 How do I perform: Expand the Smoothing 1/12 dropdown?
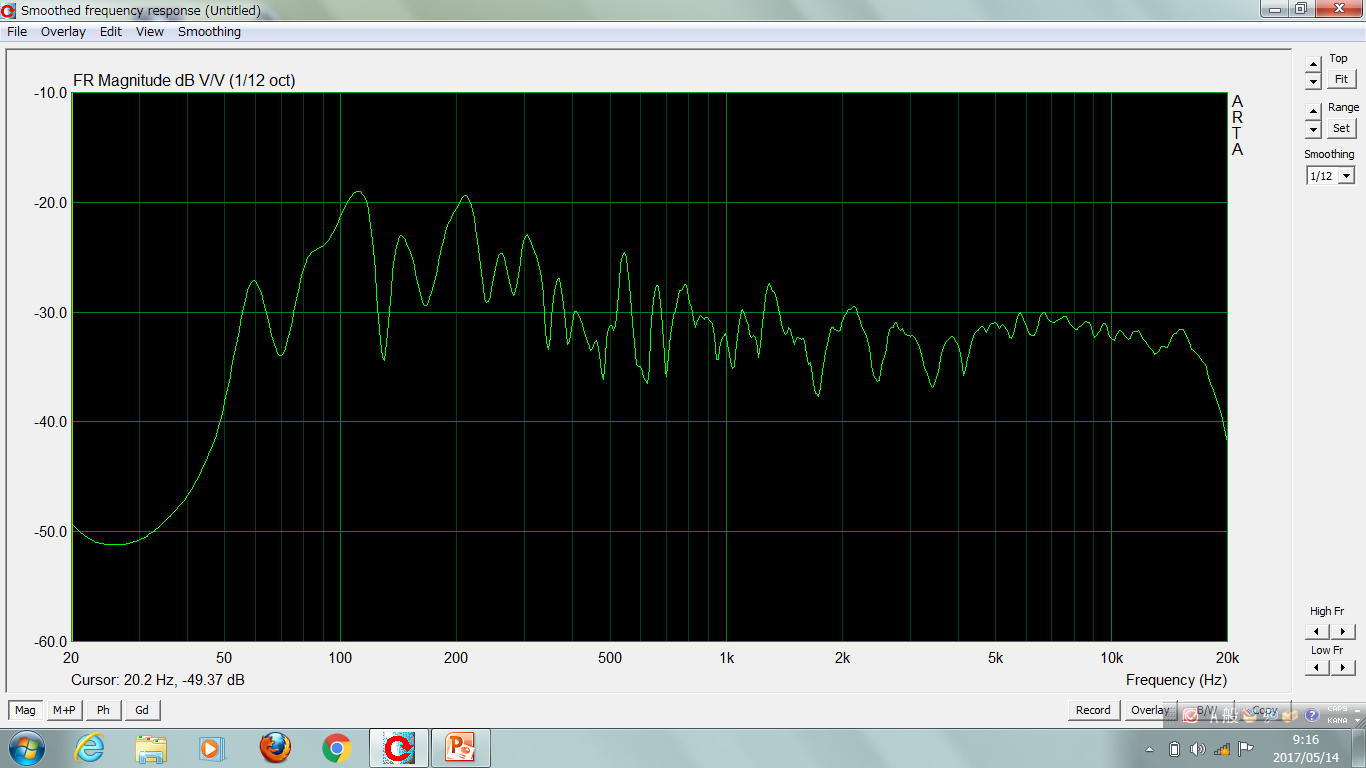1346,176
